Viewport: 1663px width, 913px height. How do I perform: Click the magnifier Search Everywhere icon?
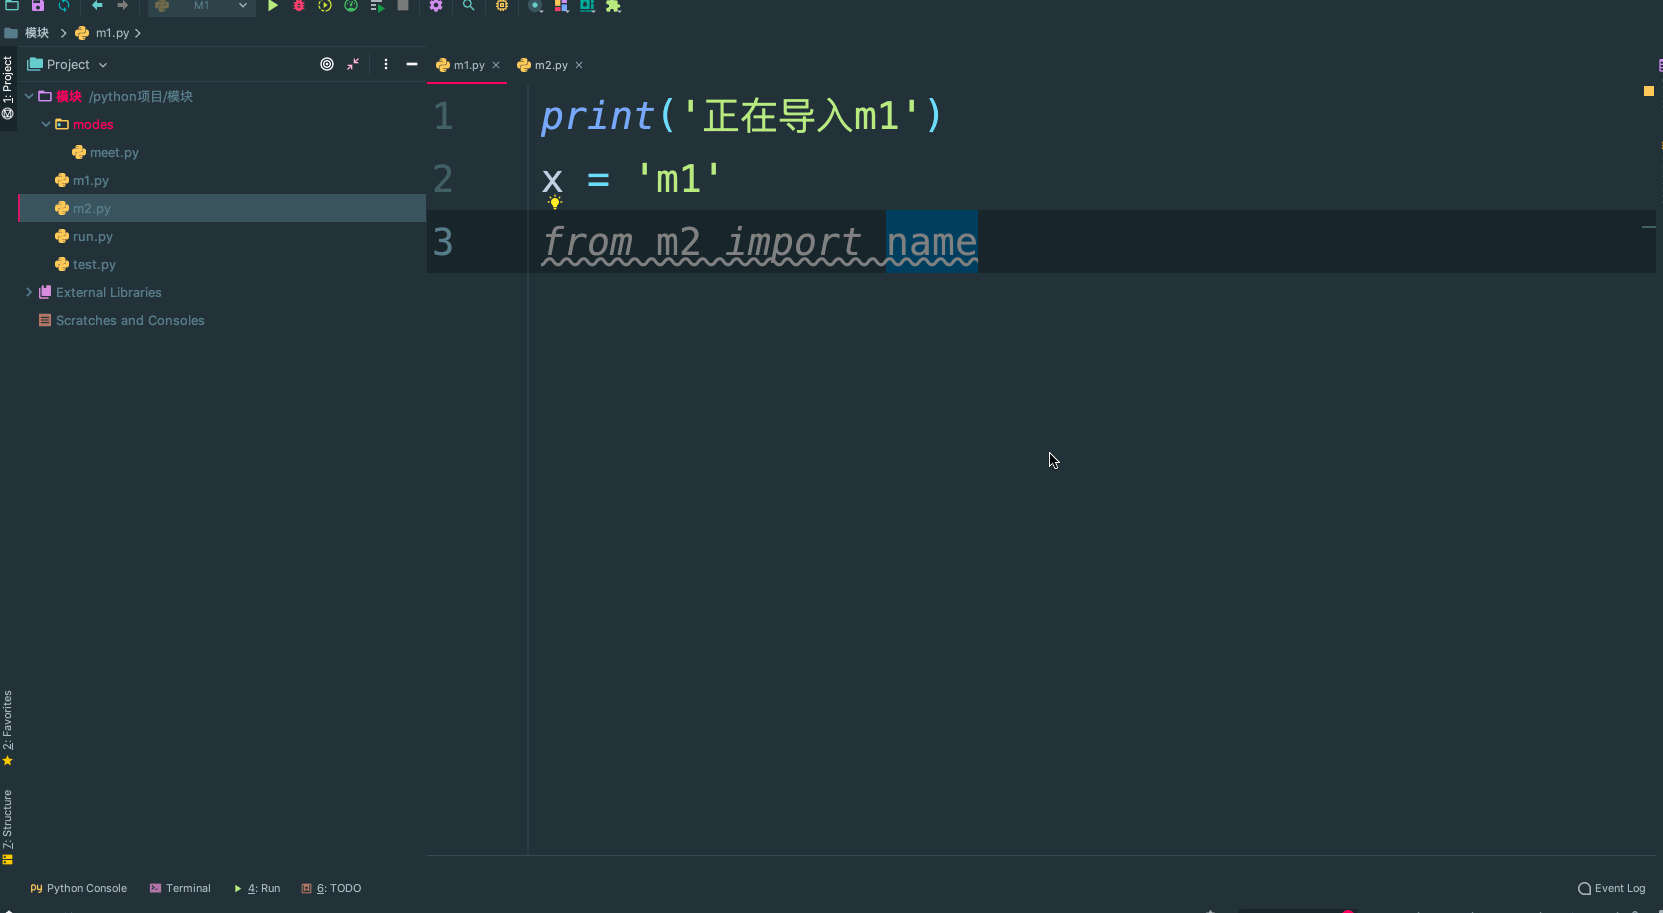(468, 6)
